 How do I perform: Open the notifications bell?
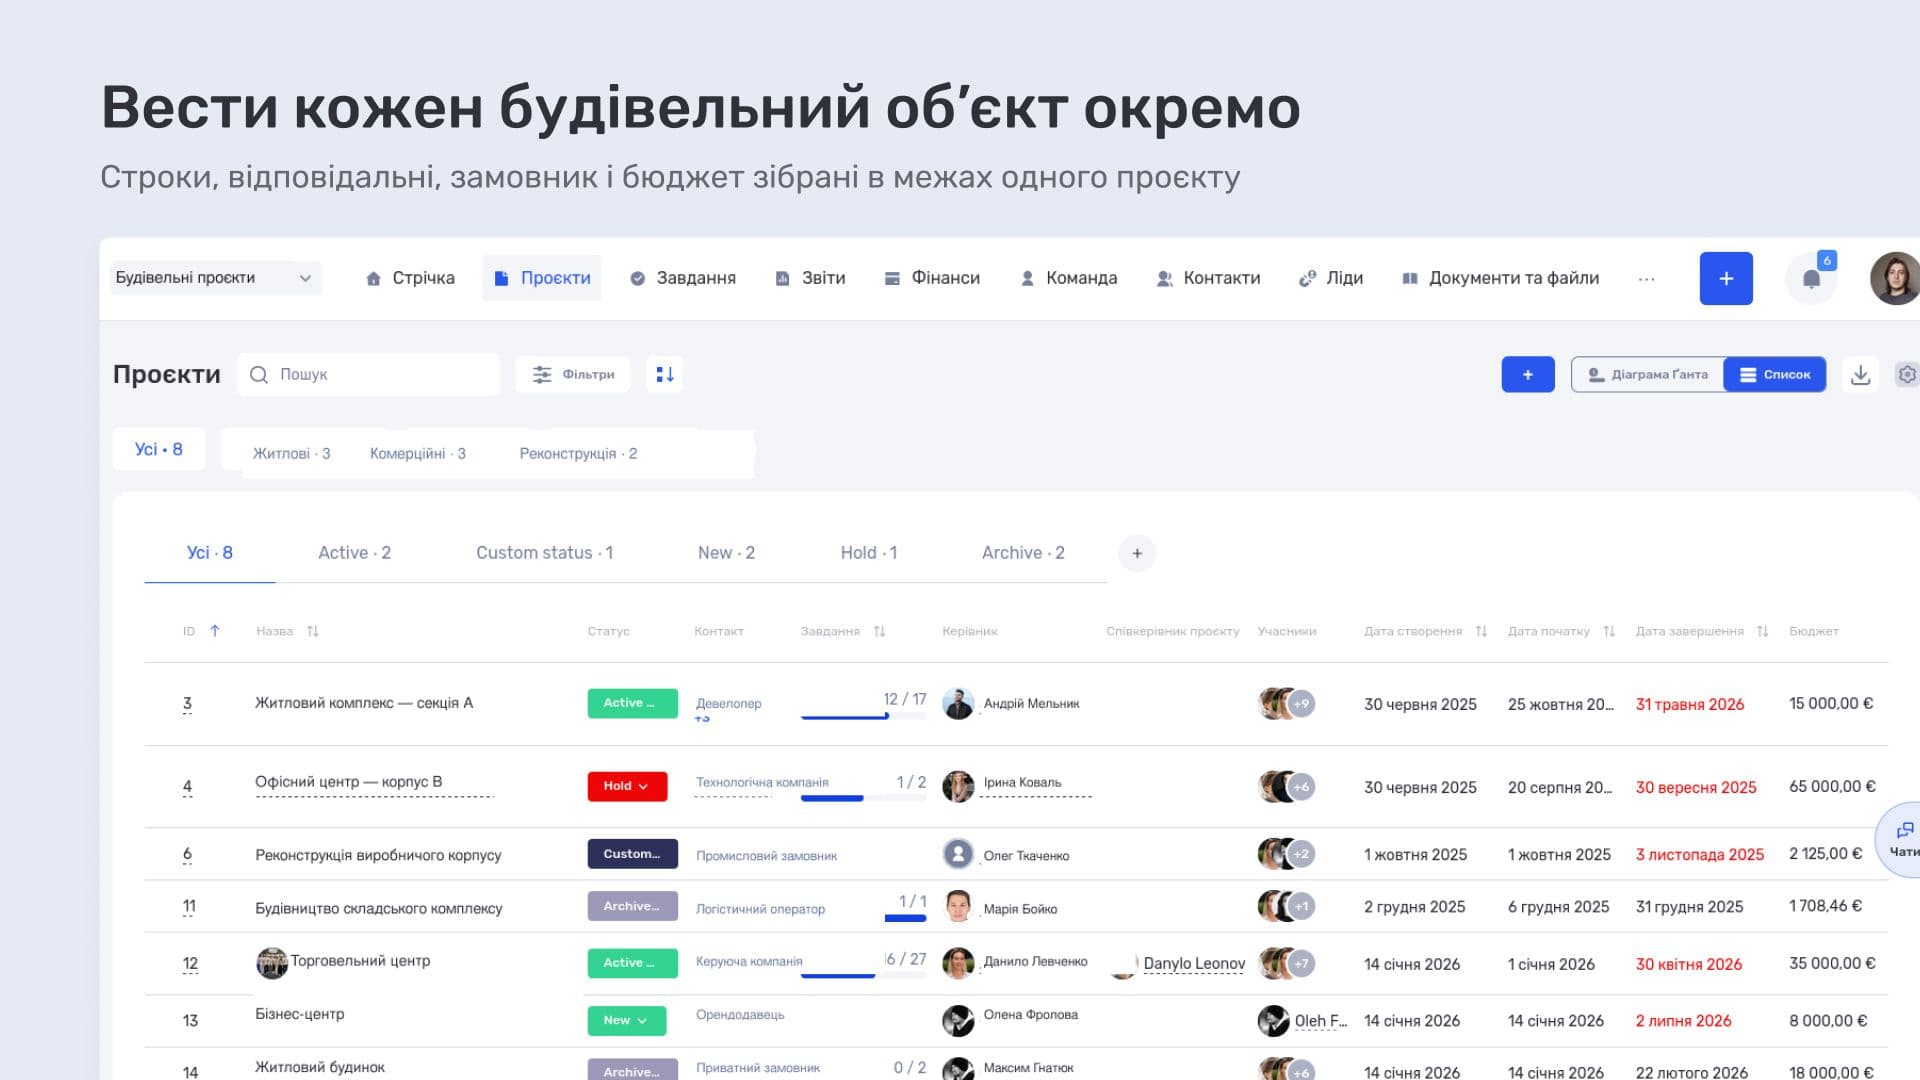click(x=1811, y=279)
